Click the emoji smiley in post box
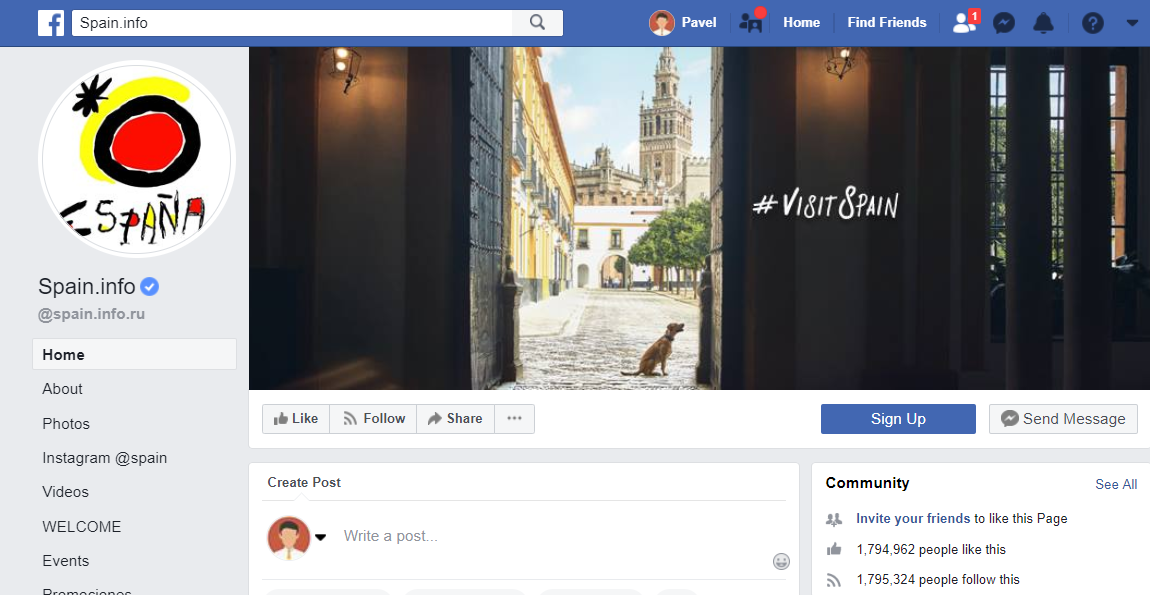Image resolution: width=1150 pixels, height=595 pixels. pos(781,561)
